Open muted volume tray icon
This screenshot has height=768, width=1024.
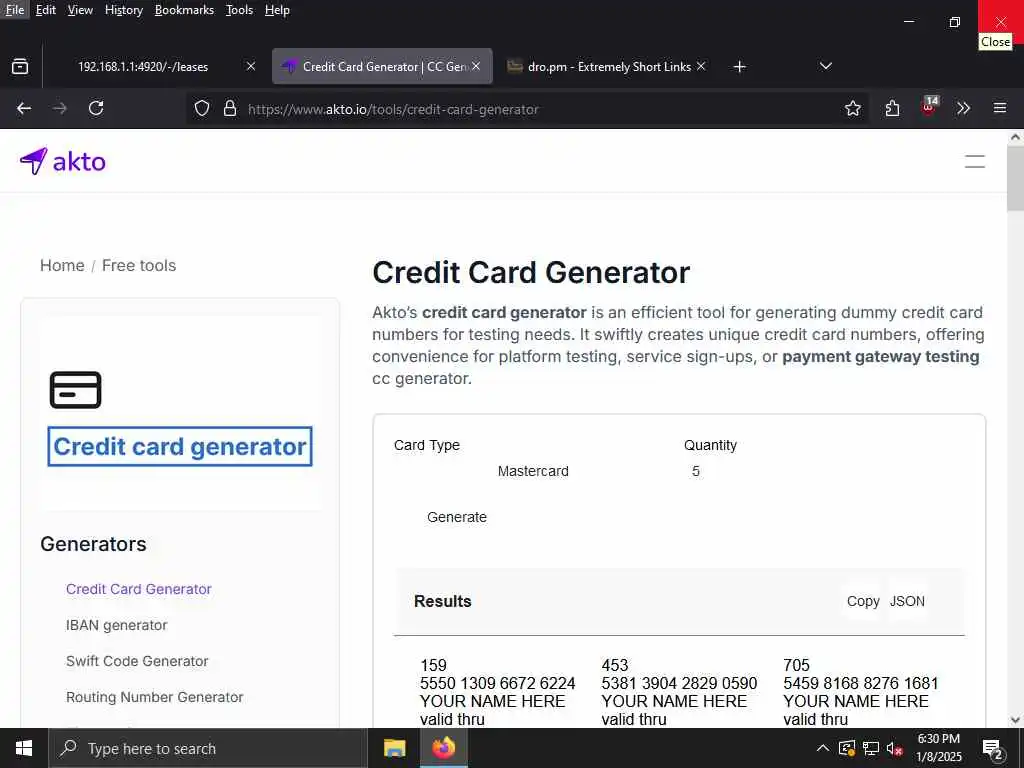click(x=895, y=748)
